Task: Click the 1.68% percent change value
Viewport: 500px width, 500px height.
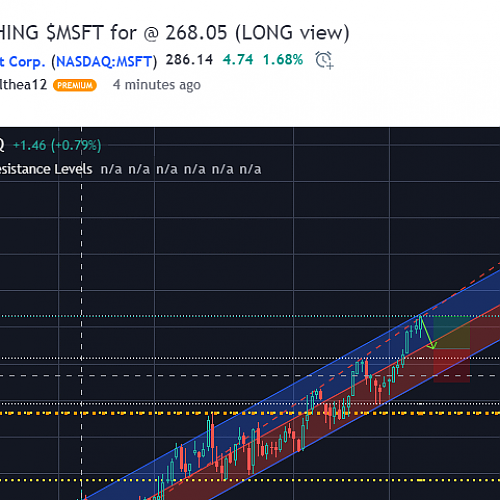Action: [283, 60]
